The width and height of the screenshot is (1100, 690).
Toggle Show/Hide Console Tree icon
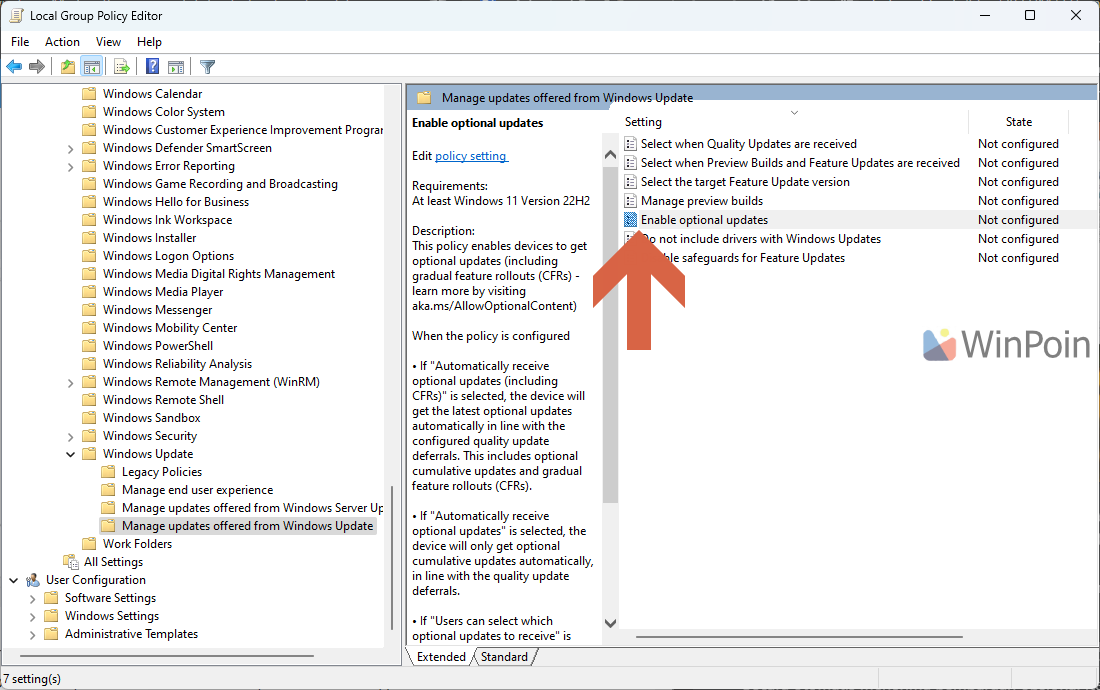coord(91,67)
